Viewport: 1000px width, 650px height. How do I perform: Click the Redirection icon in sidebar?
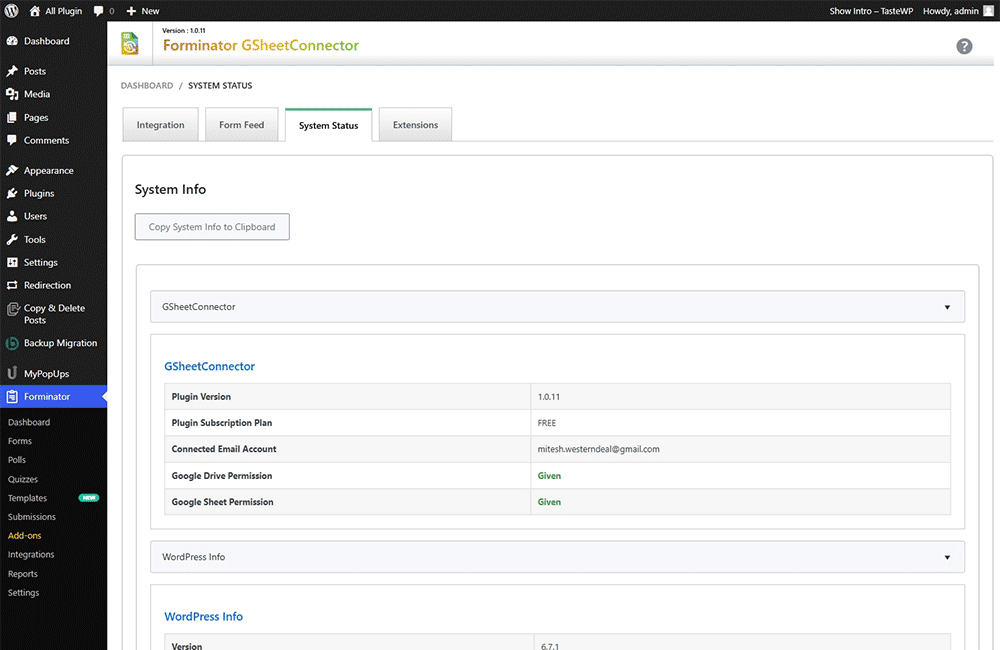tap(12, 285)
